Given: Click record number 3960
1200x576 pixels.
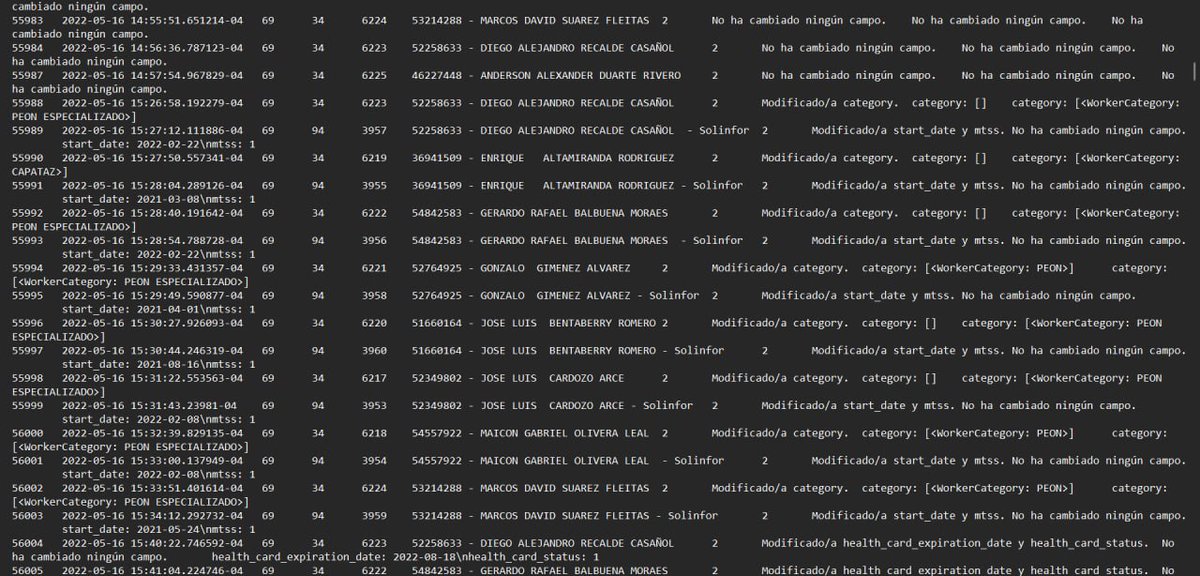Looking at the screenshot, I should click(x=374, y=350).
